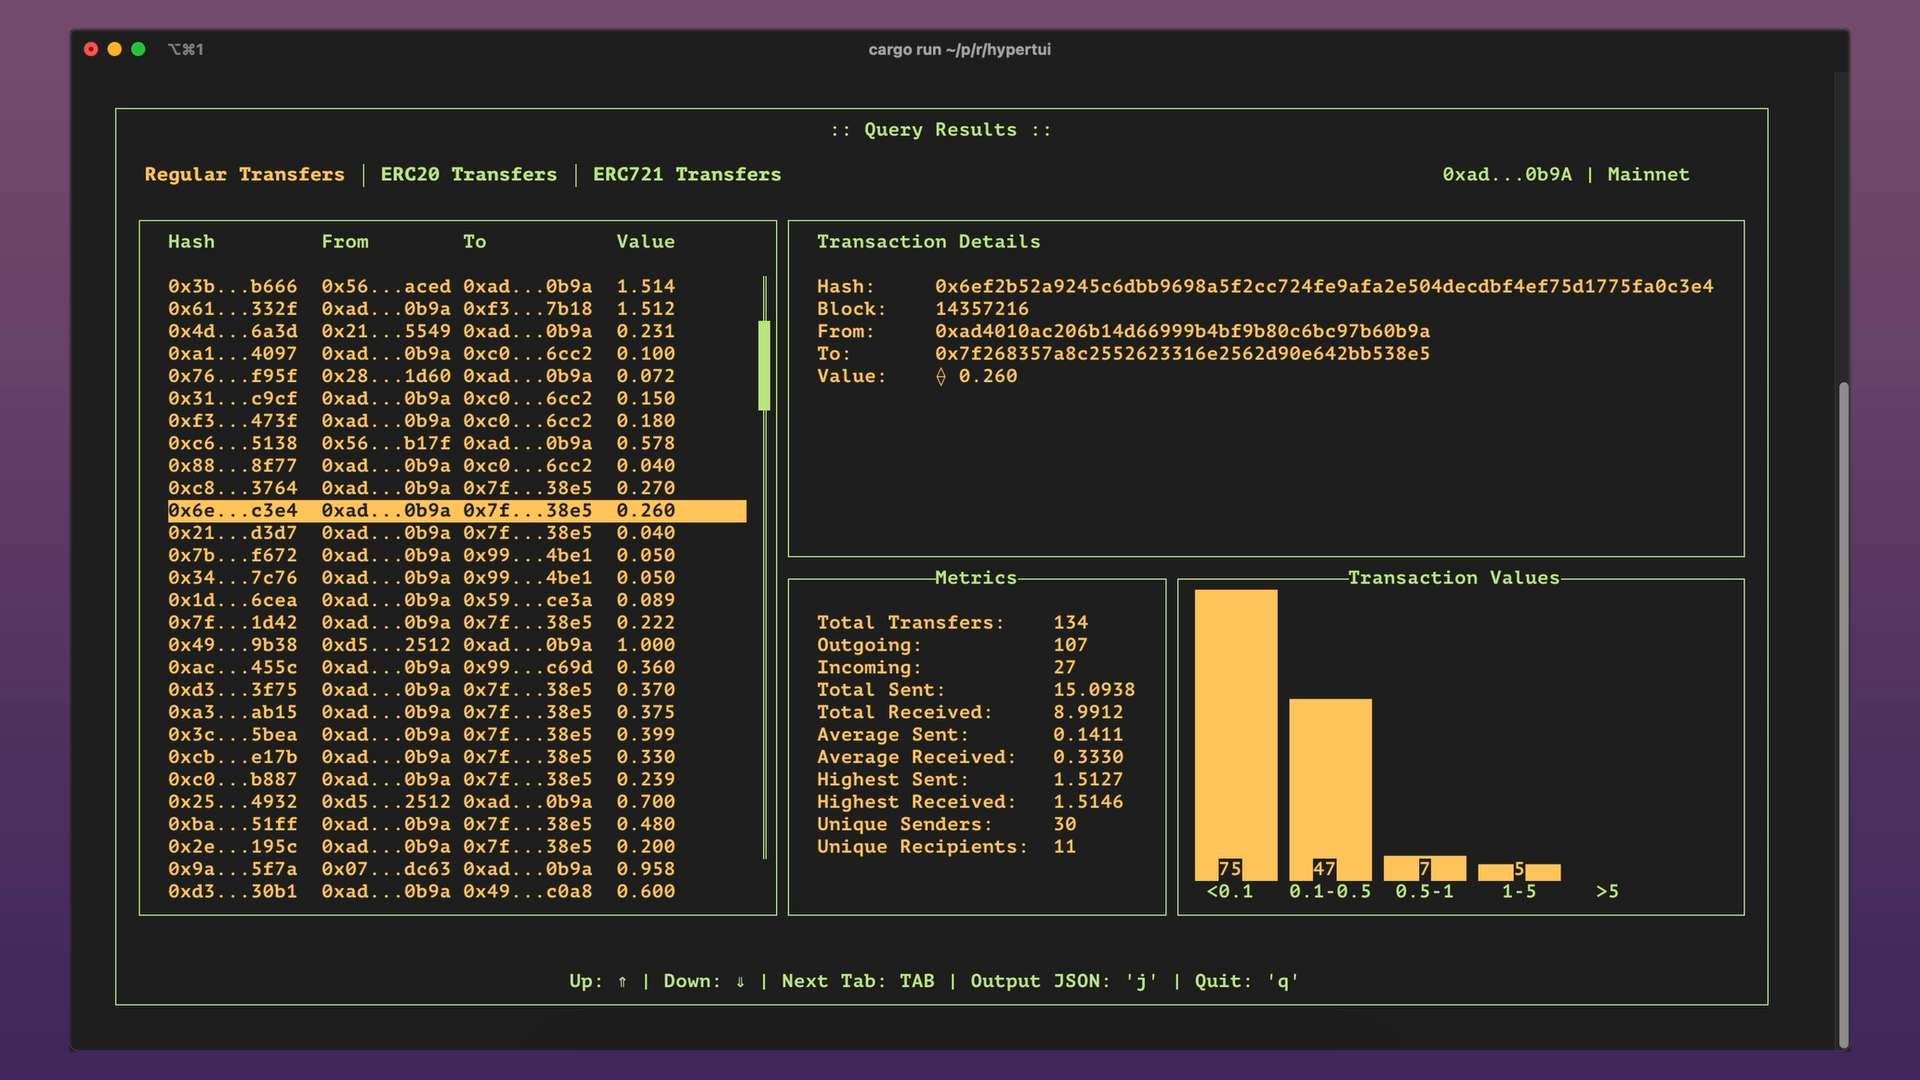The height and width of the screenshot is (1080, 1920).
Task: Click the green zoom window button
Action: 138,49
